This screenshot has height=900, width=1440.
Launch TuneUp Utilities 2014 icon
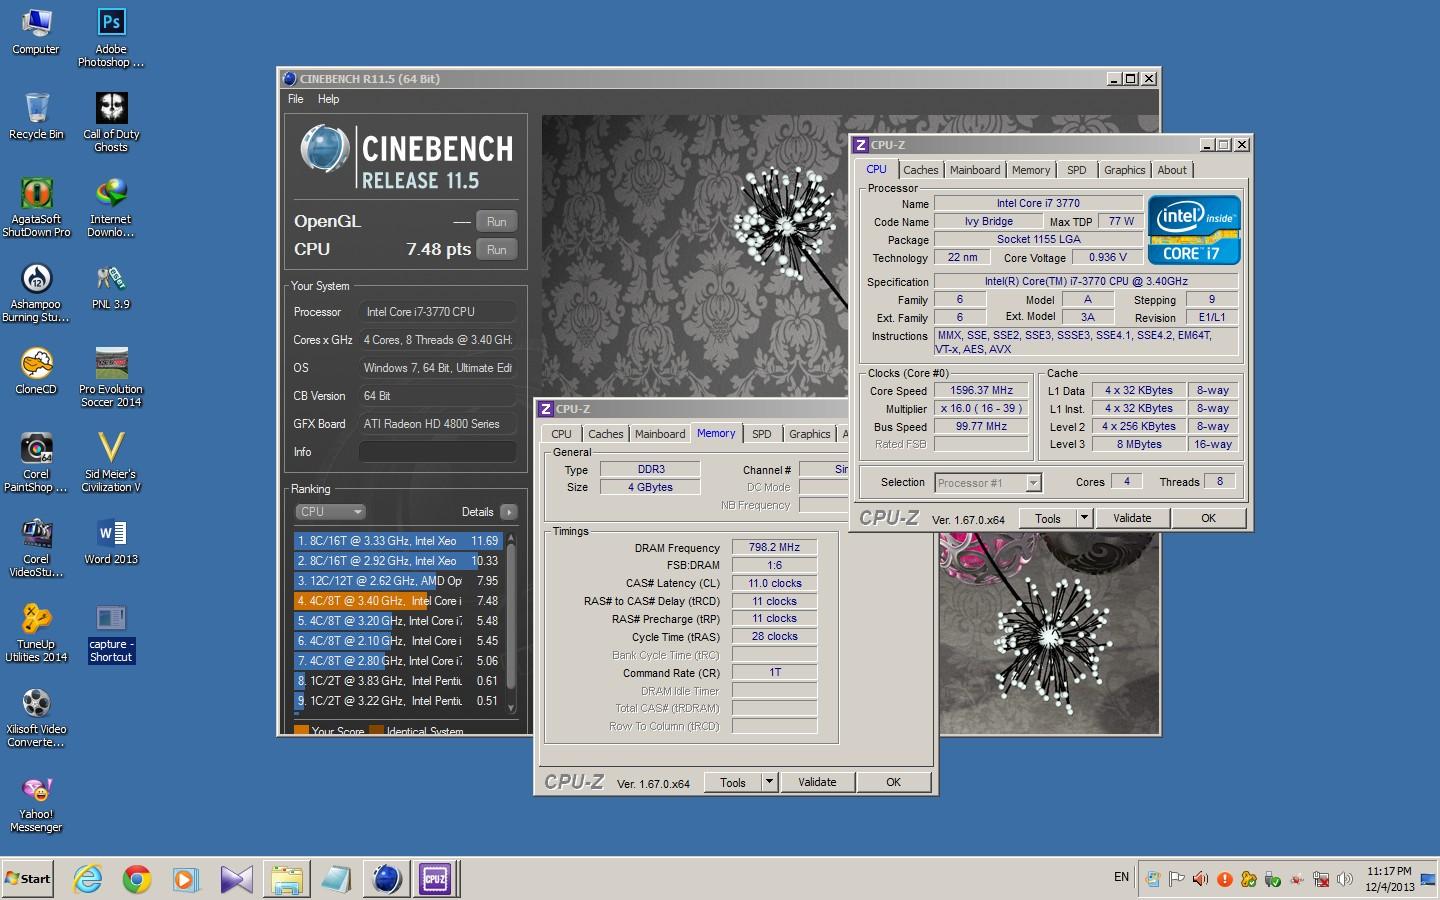click(x=36, y=632)
